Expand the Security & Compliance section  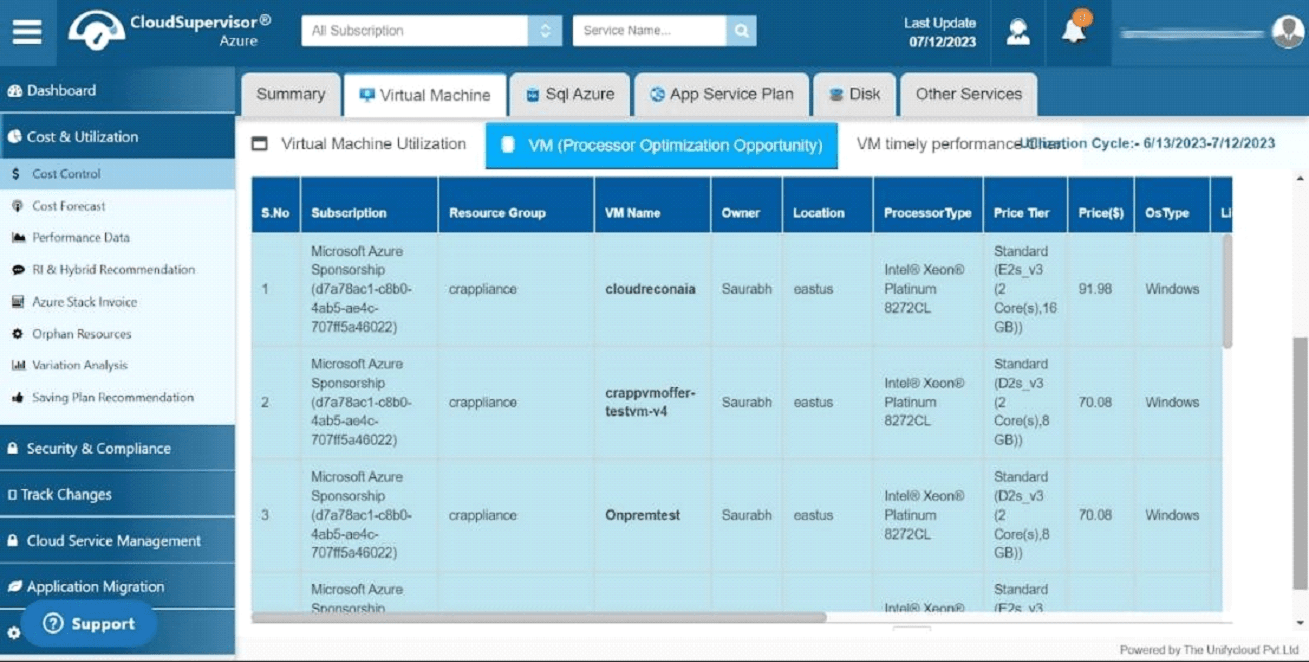[117, 449]
